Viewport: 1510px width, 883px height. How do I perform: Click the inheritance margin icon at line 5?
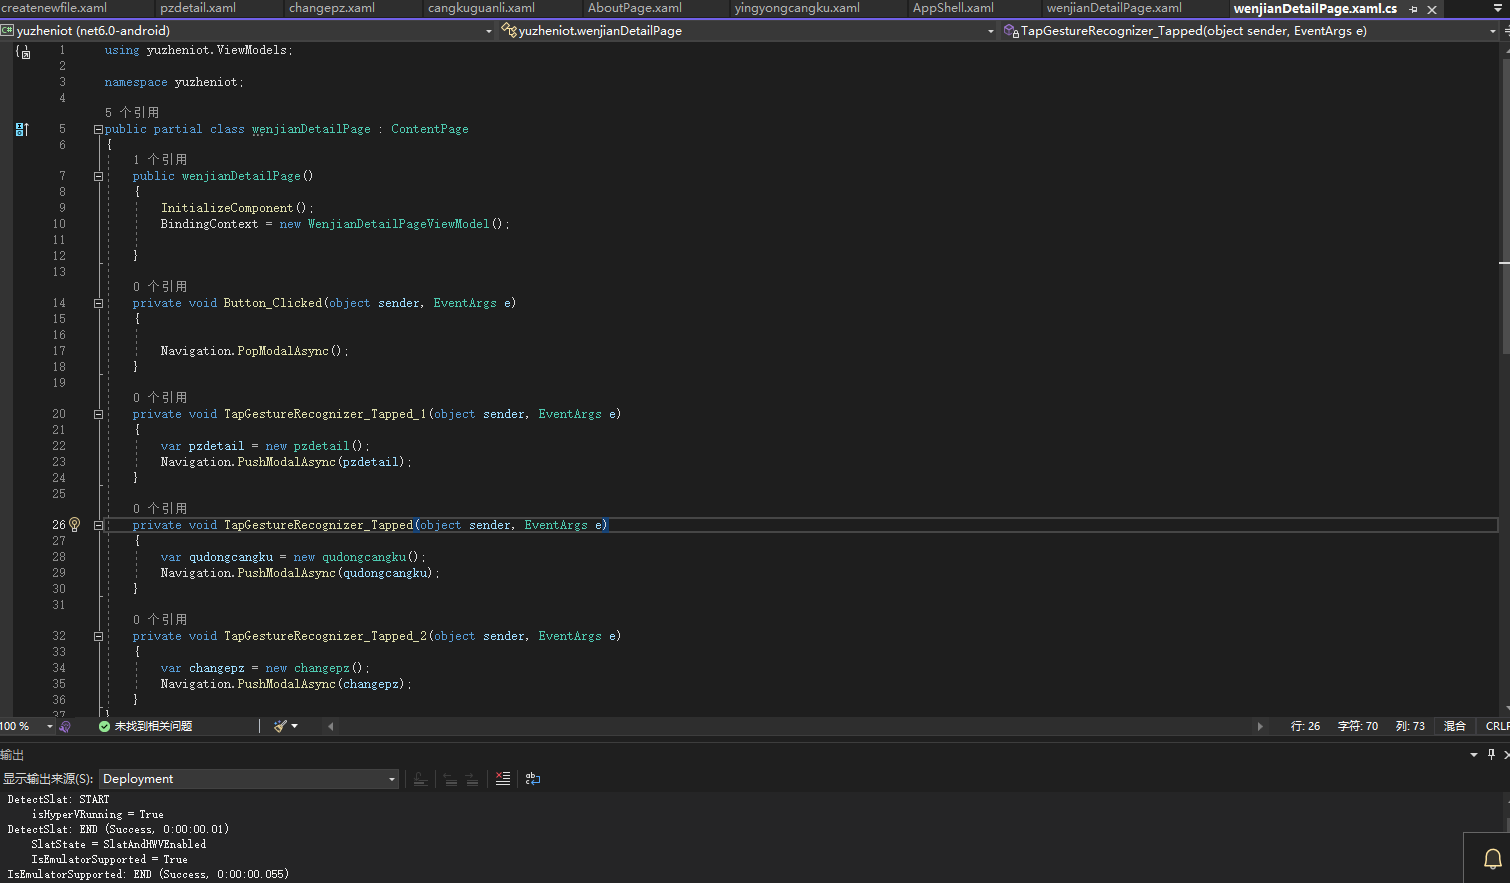click(x=22, y=129)
